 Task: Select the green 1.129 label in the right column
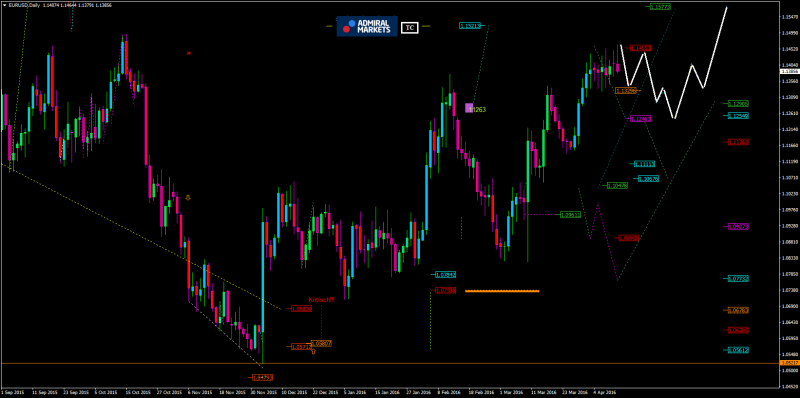click(738, 103)
